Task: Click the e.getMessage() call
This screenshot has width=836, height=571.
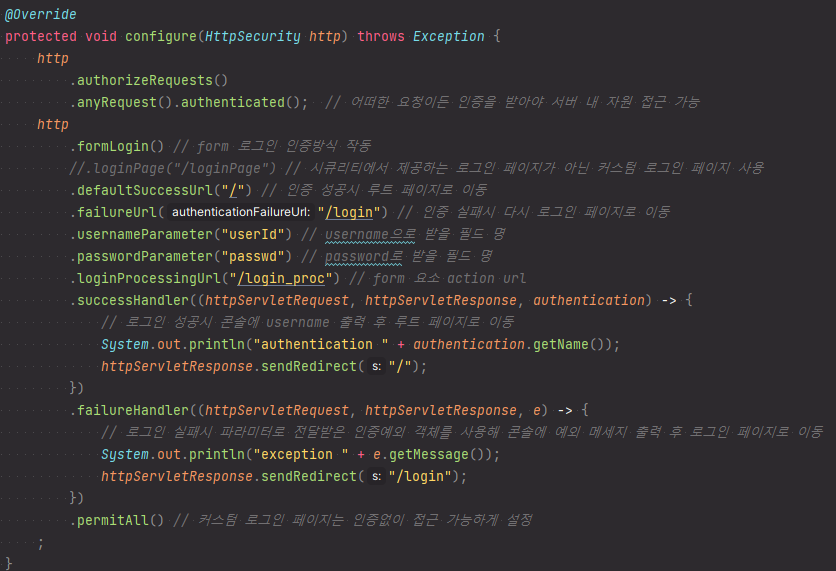Action: pyautogui.click(x=428, y=454)
